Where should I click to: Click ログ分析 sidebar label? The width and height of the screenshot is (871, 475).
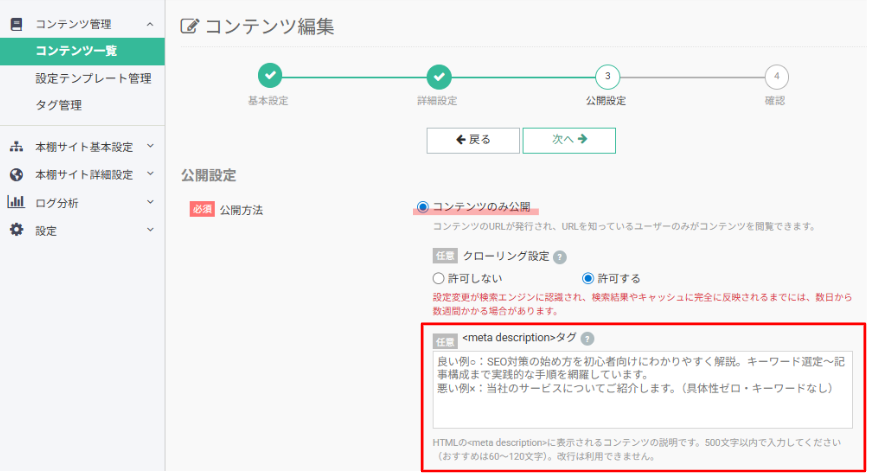click(x=57, y=203)
